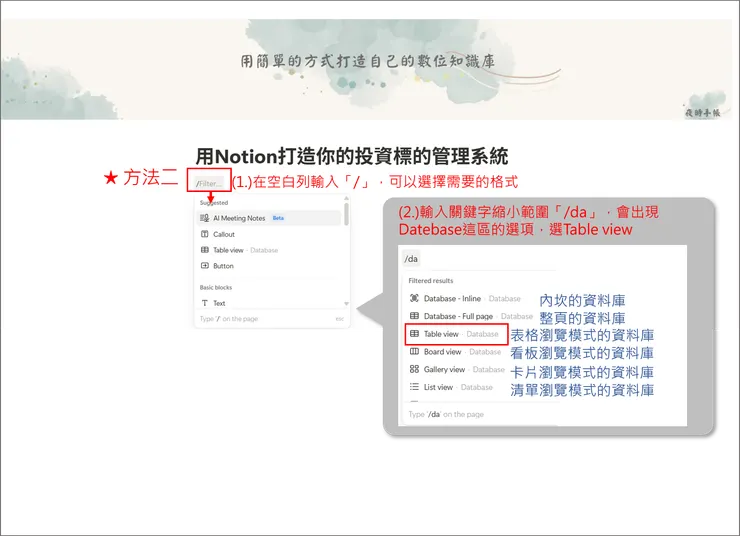This screenshot has height=536, width=740.
Task: Click the Table view icon in Suggested list
Action: pyautogui.click(x=204, y=250)
